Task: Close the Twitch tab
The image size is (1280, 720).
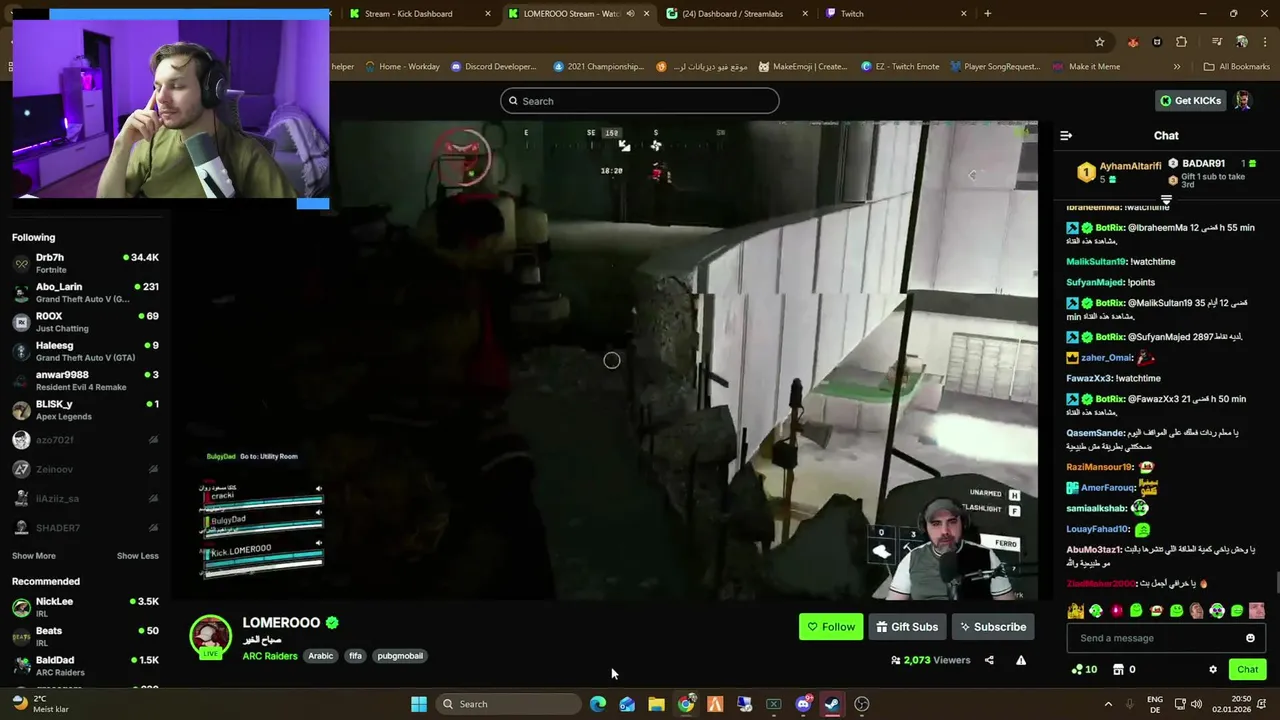Action: point(964,14)
